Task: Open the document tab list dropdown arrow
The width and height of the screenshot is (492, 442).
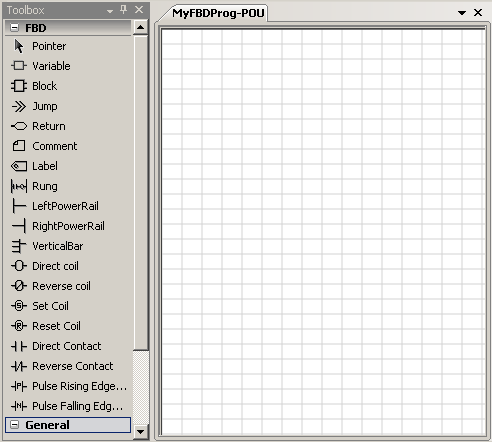Action: tap(462, 13)
